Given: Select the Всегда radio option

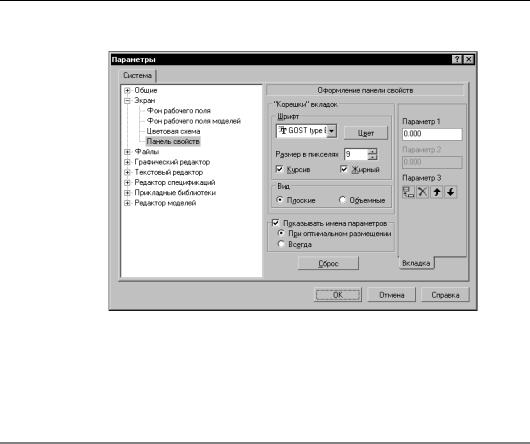Looking at the screenshot, I should (281, 244).
